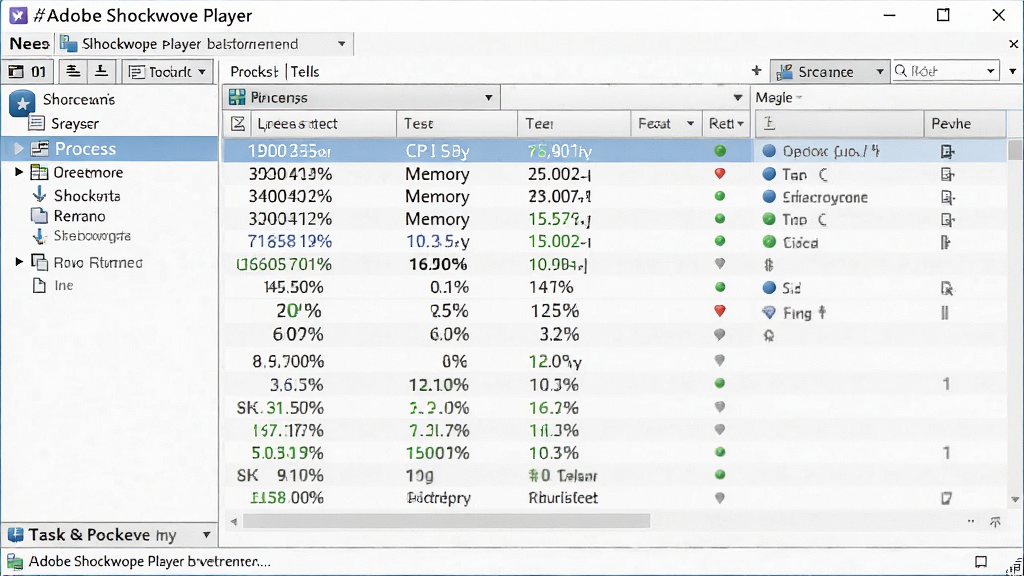1024x576 pixels.
Task: Open the Toclult dropdown
Action: [167, 71]
